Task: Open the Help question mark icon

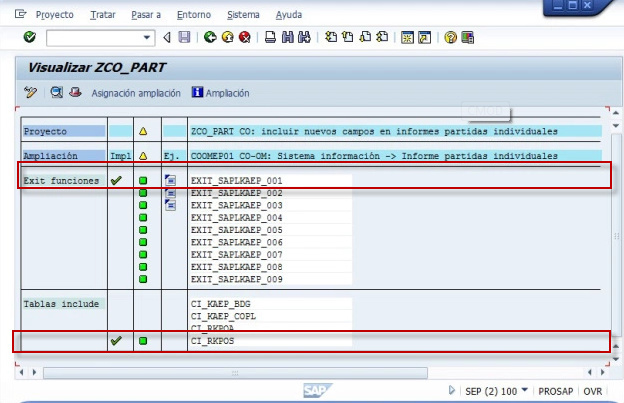Action: 450,38
